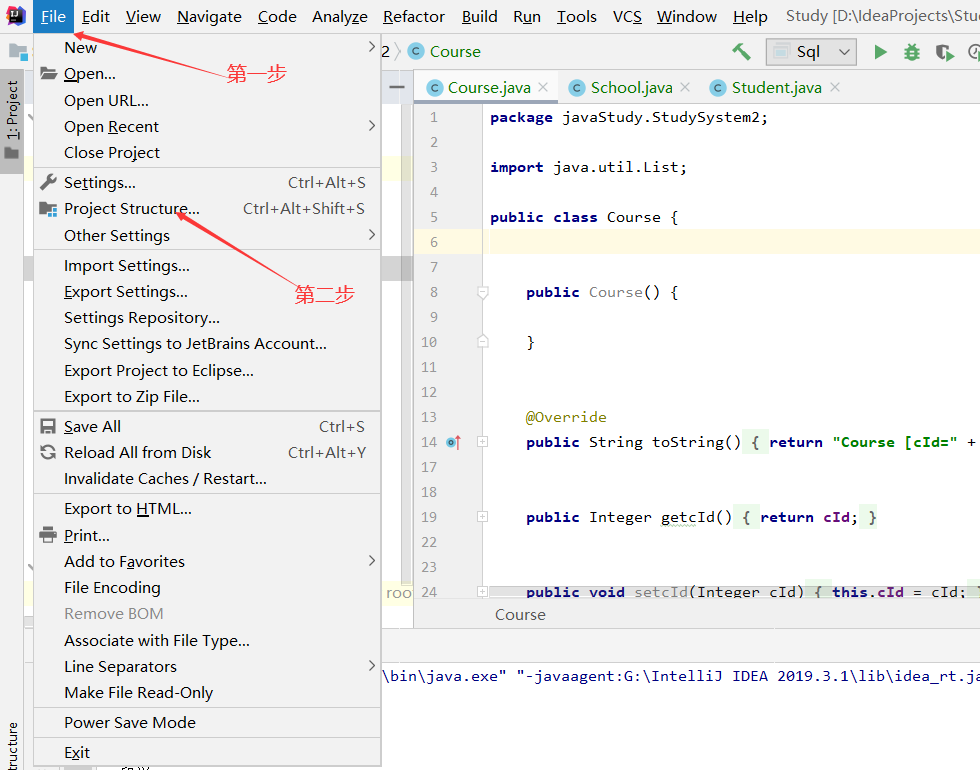Run the Sql configuration with green play icon

880,52
